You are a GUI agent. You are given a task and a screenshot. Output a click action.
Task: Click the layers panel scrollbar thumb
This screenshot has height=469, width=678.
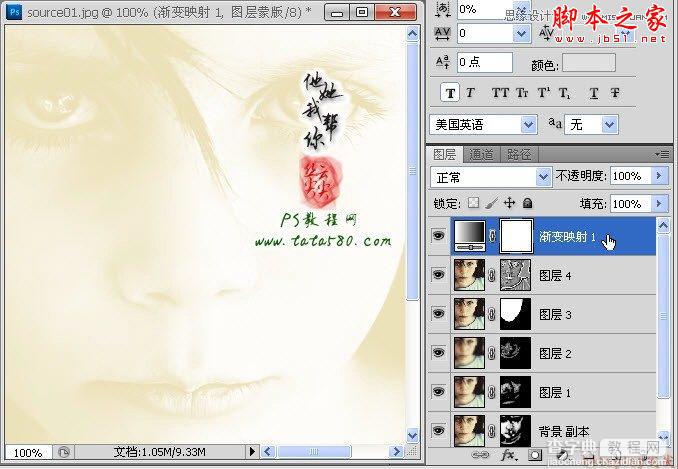coord(664,316)
